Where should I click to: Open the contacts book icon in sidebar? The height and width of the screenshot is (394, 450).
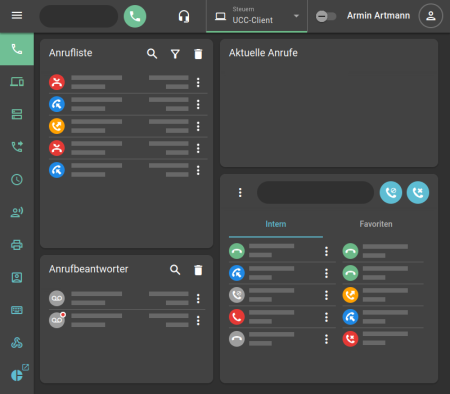(x=17, y=277)
